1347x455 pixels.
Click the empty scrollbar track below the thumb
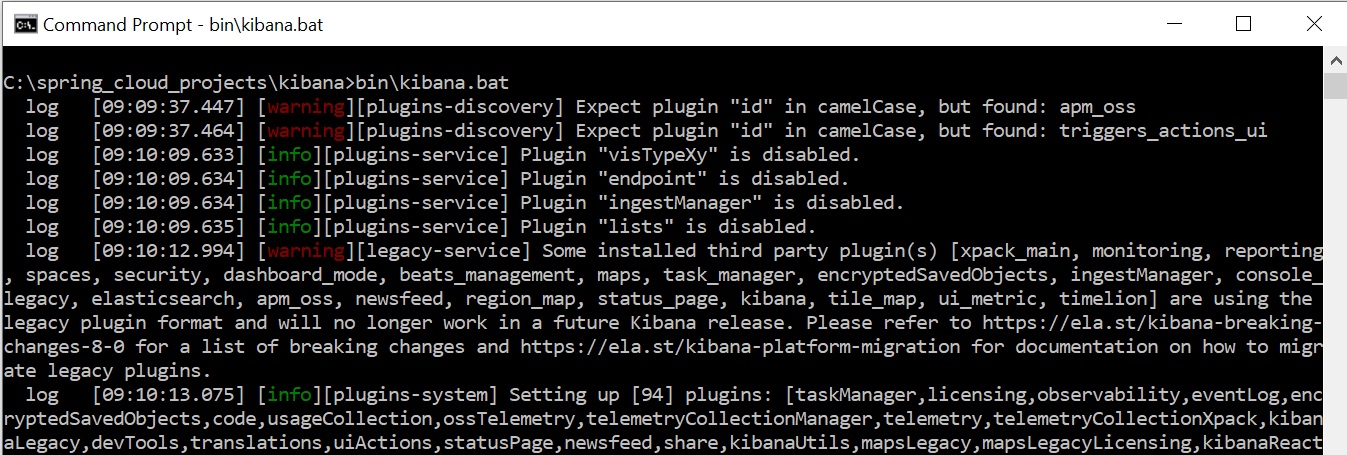[1335, 300]
